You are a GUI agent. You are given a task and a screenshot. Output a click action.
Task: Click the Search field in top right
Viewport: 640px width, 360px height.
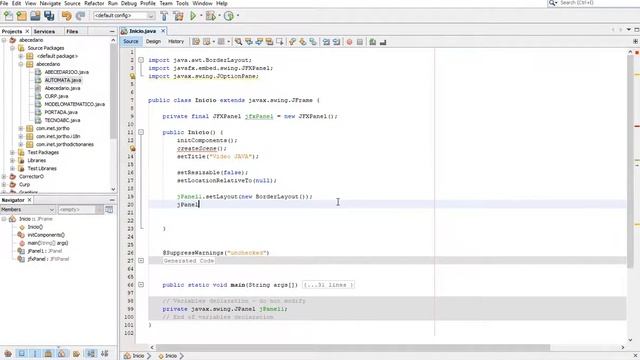click(x=593, y=3)
